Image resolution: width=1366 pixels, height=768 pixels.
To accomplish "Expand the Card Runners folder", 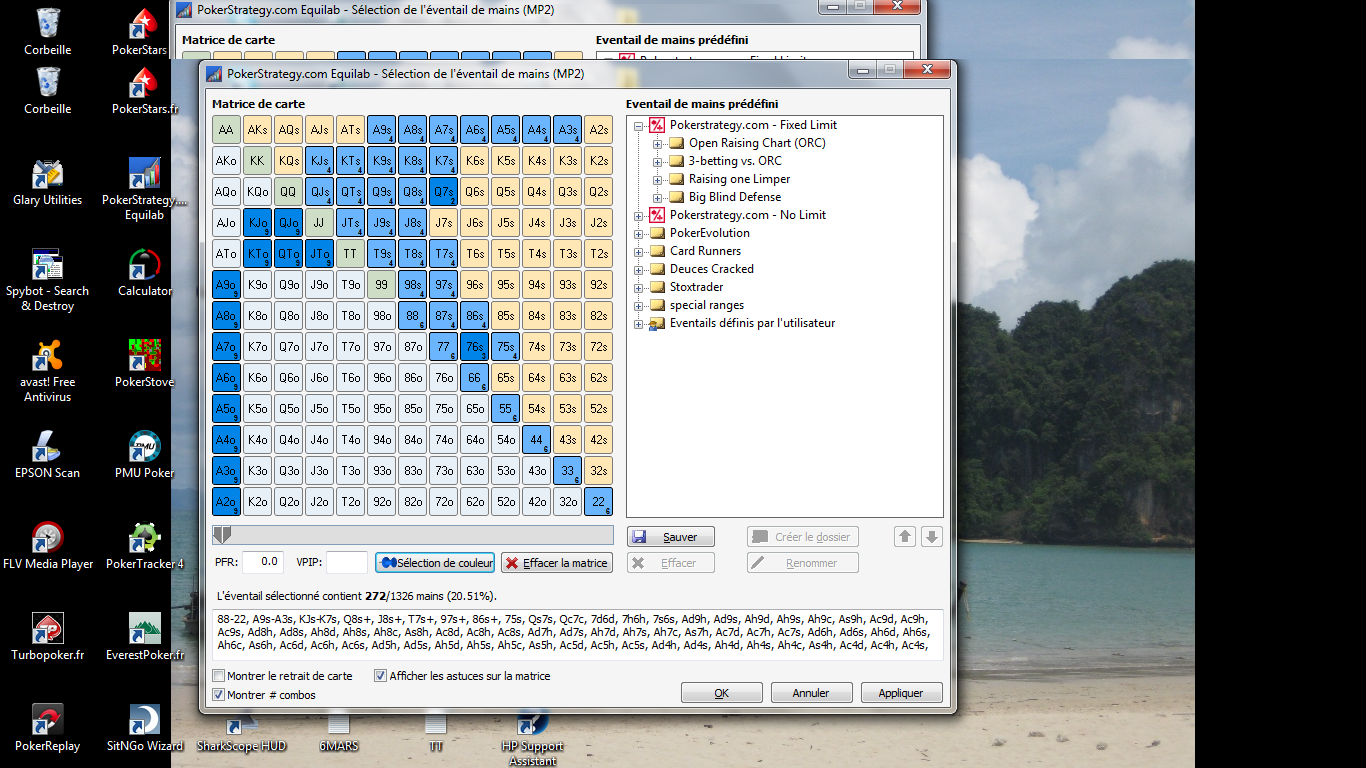I will tap(639, 251).
